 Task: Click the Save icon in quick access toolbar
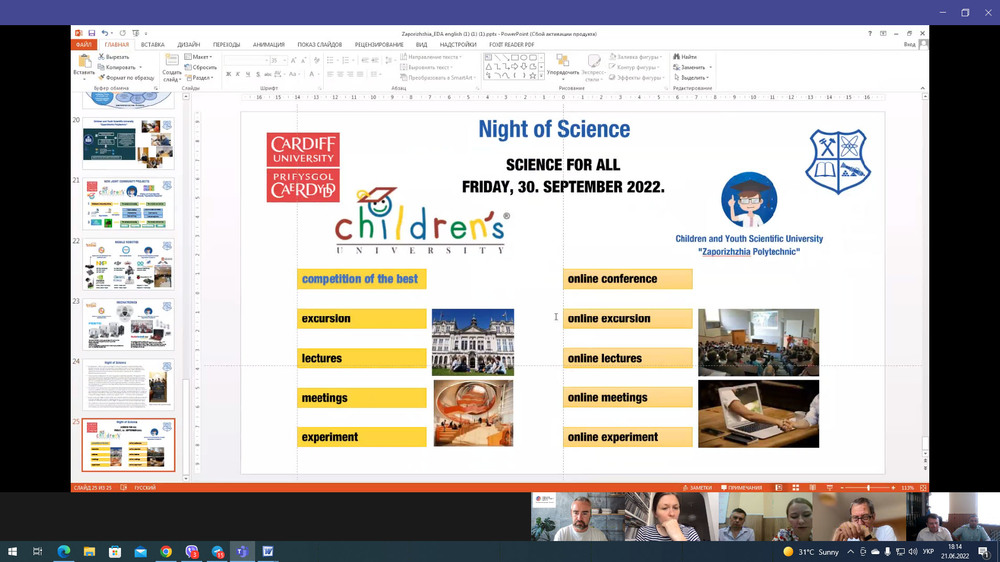click(91, 33)
